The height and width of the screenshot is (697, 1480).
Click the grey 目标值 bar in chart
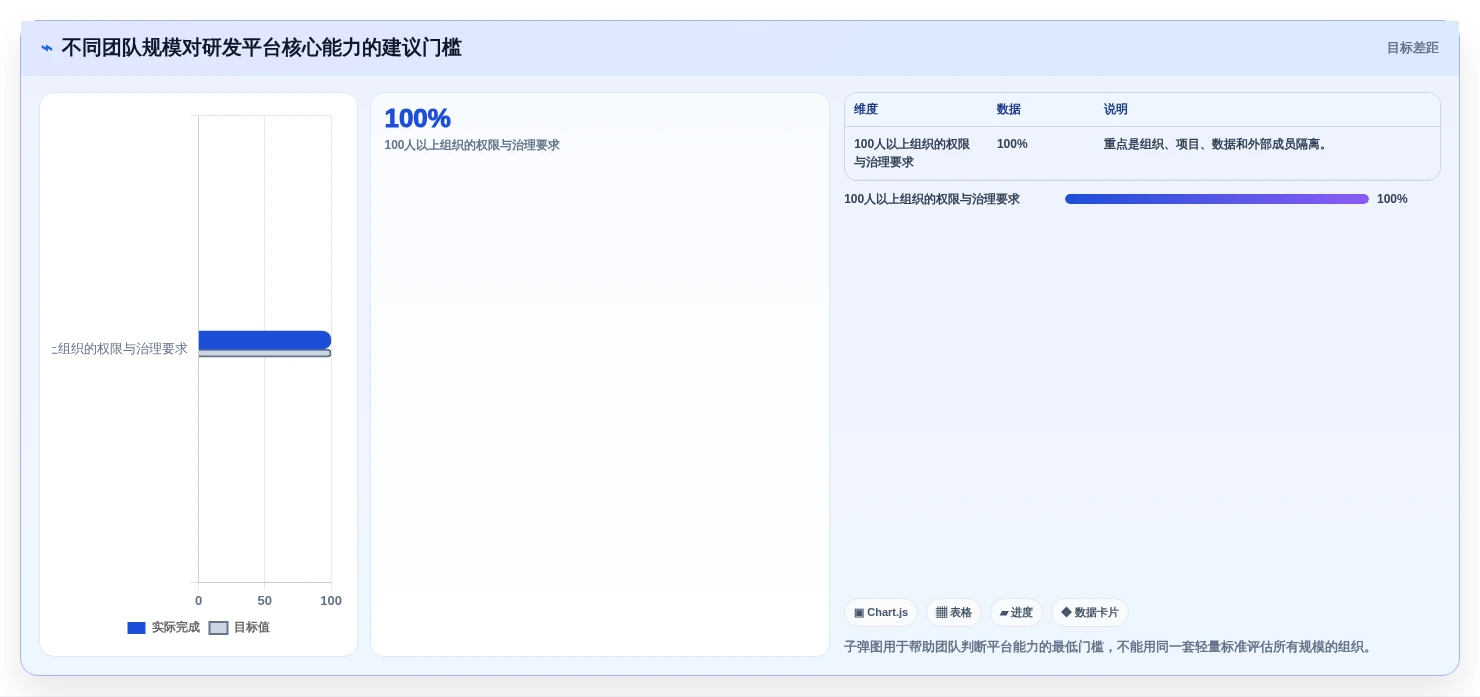pyautogui.click(x=265, y=353)
